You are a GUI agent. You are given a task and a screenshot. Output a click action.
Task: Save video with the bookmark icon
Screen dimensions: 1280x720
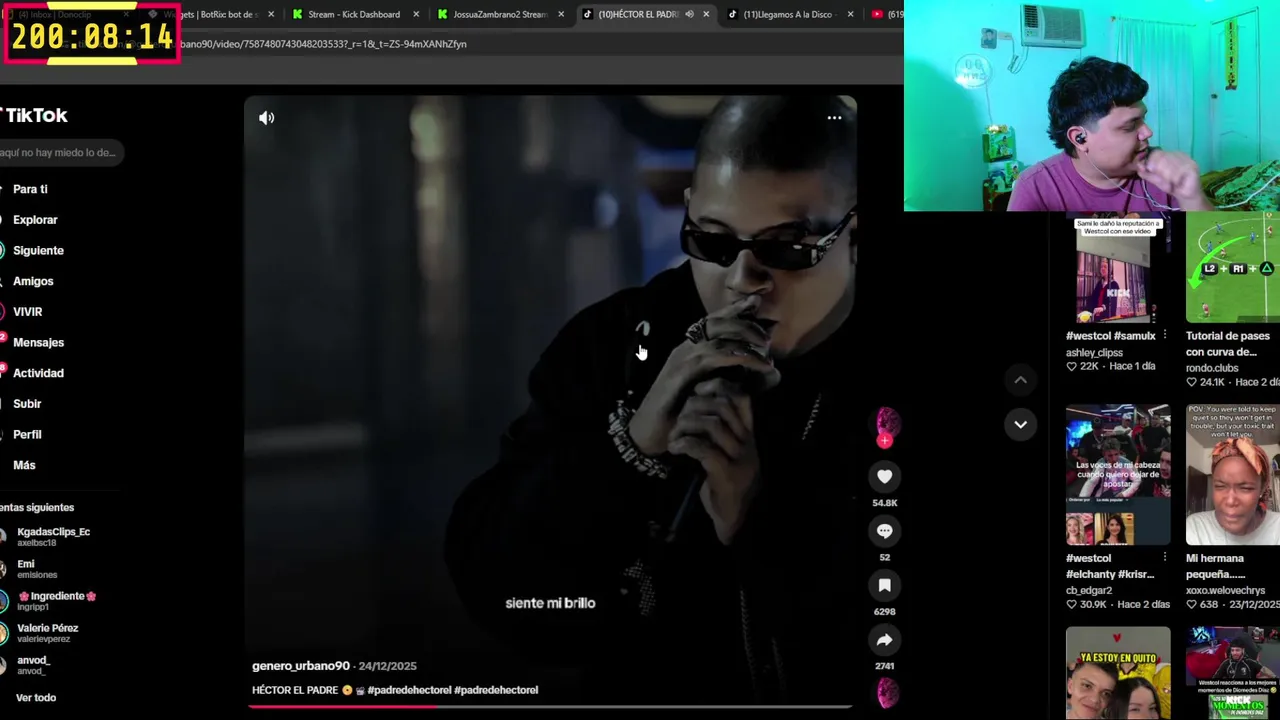tap(884, 585)
